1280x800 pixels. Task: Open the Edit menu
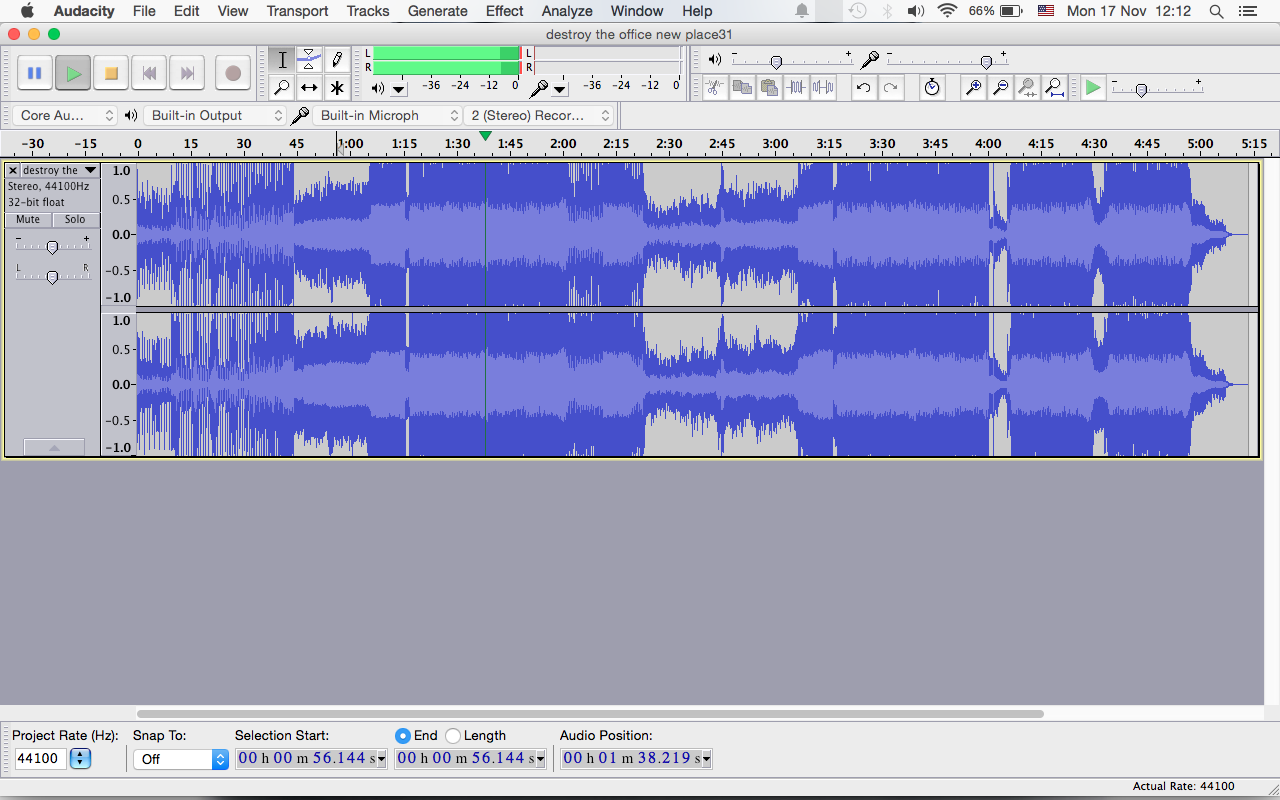point(186,11)
